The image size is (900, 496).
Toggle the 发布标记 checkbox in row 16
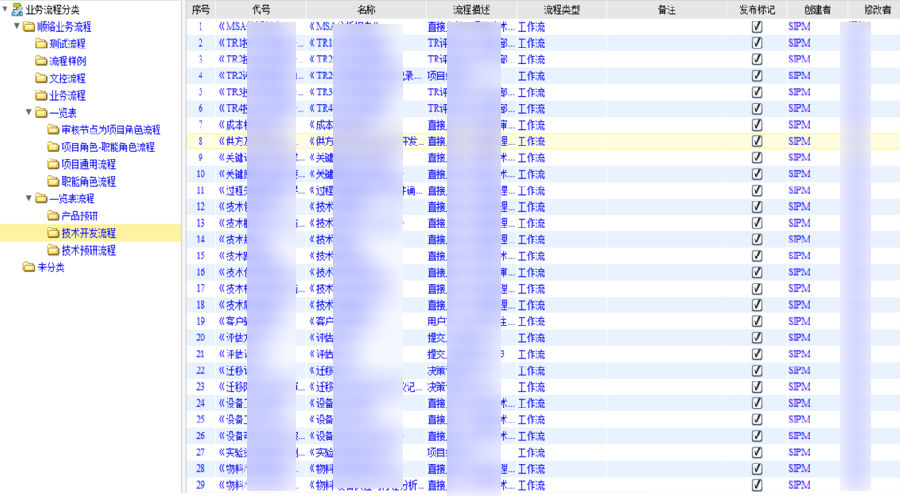click(x=757, y=272)
